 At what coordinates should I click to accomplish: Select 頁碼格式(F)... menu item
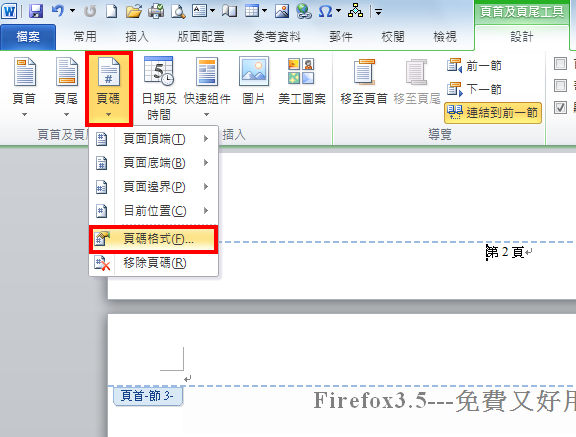tap(154, 239)
